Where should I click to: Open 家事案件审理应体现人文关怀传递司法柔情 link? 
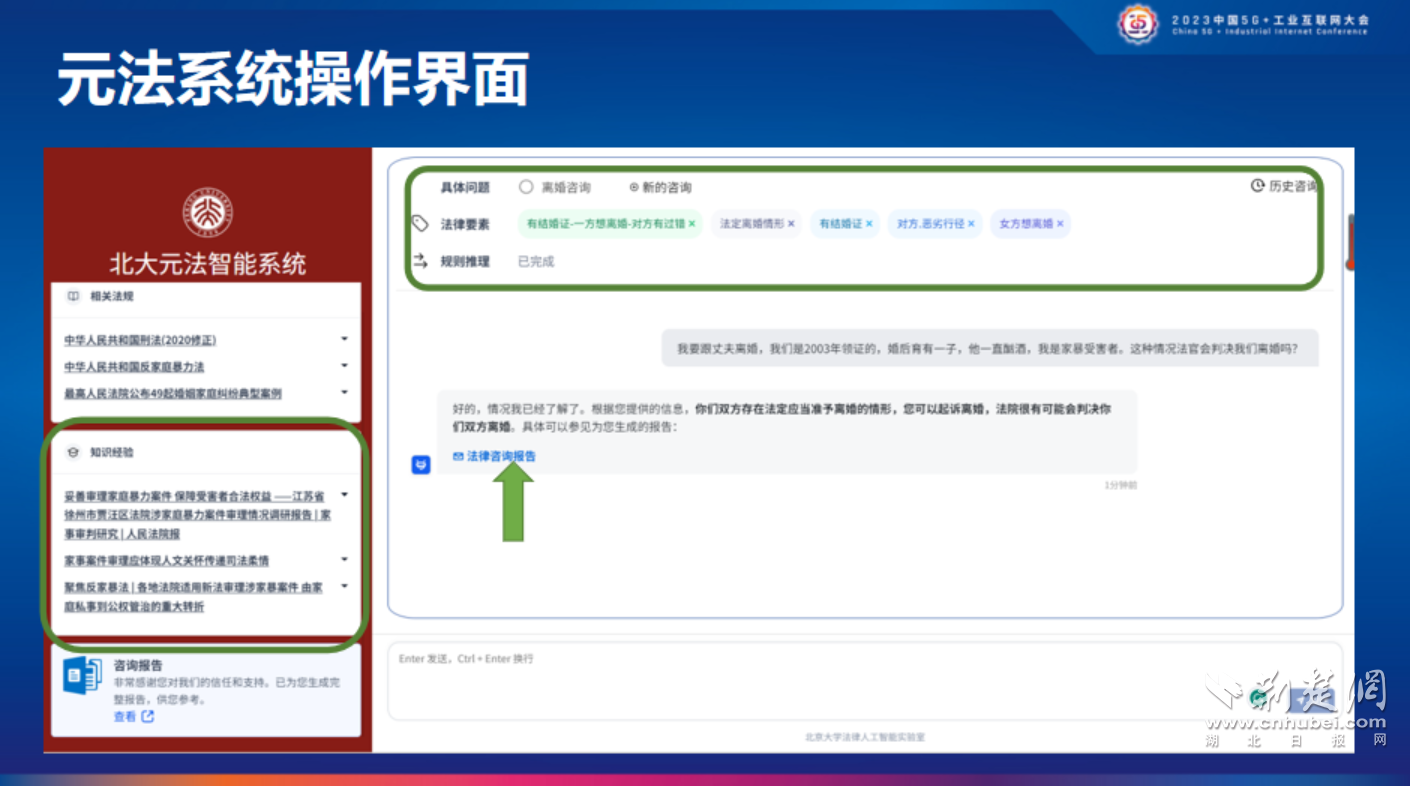pyautogui.click(x=167, y=561)
